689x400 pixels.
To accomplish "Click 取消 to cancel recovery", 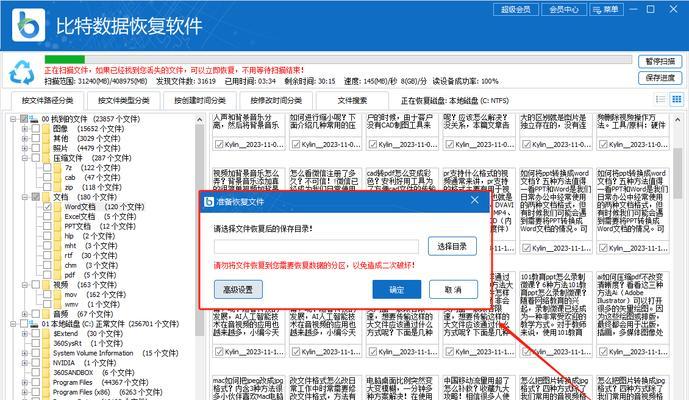I will (x=453, y=290).
